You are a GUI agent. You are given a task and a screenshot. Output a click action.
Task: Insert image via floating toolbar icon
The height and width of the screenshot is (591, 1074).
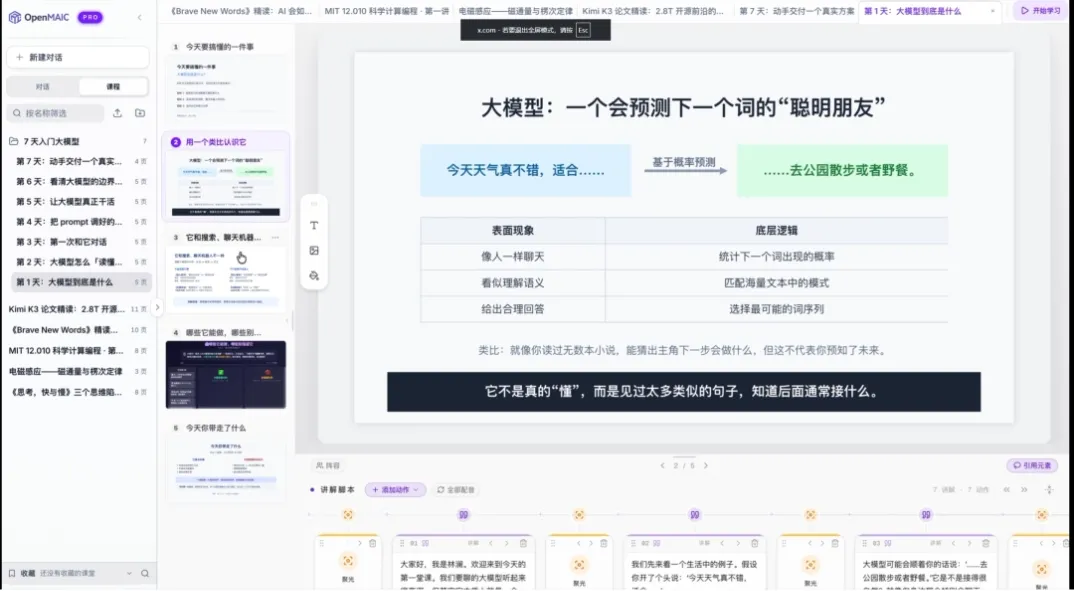314,251
